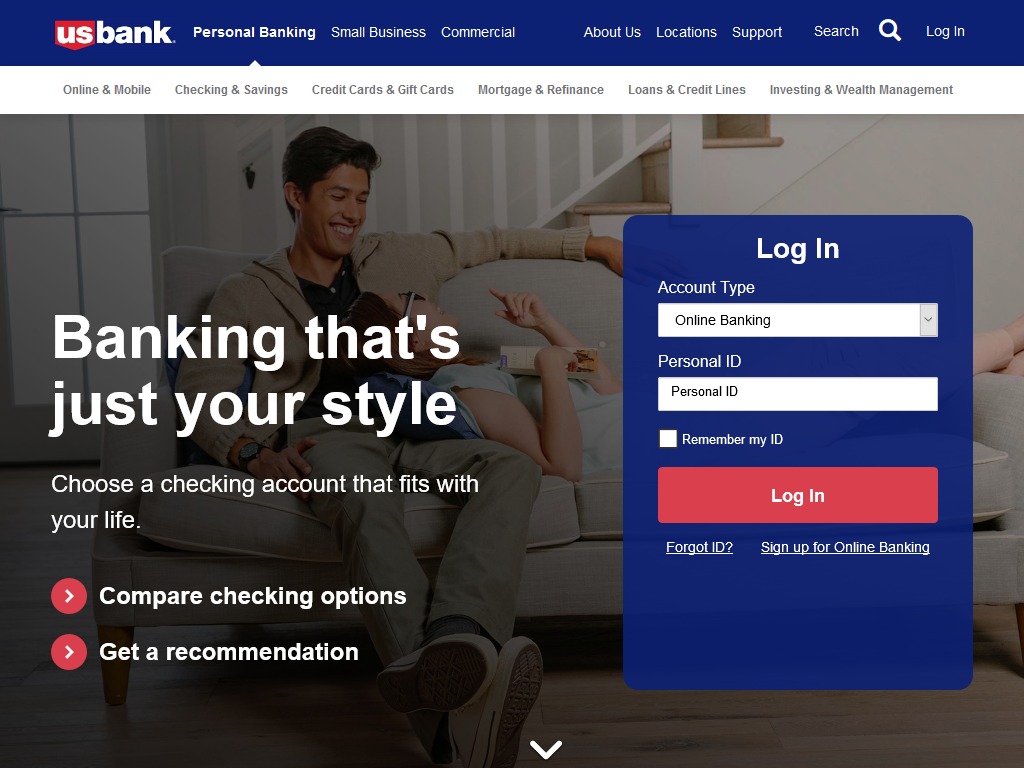The image size is (1024, 768).
Task: Click red arrow beside Get a recommendation
Action: (x=69, y=652)
